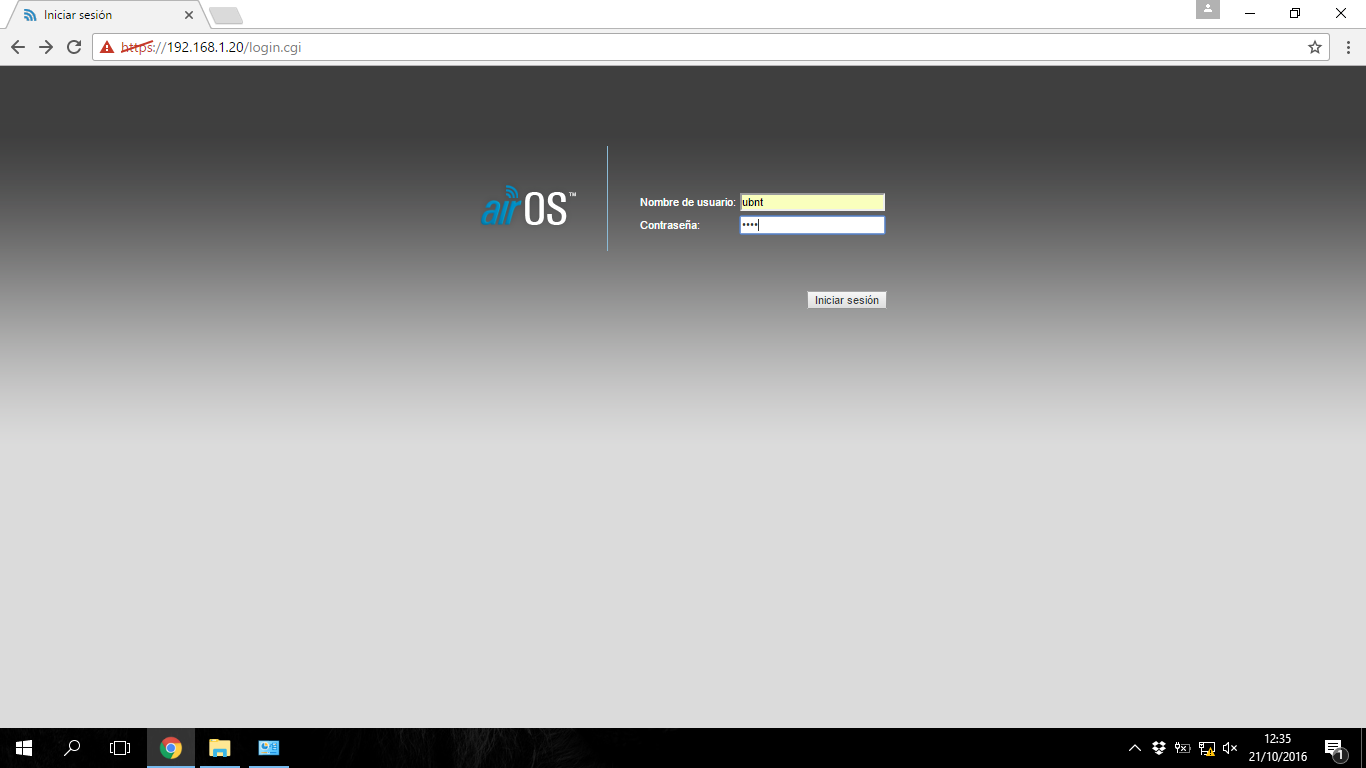The height and width of the screenshot is (768, 1366).
Task: Click the airOS logo
Action: 528,206
